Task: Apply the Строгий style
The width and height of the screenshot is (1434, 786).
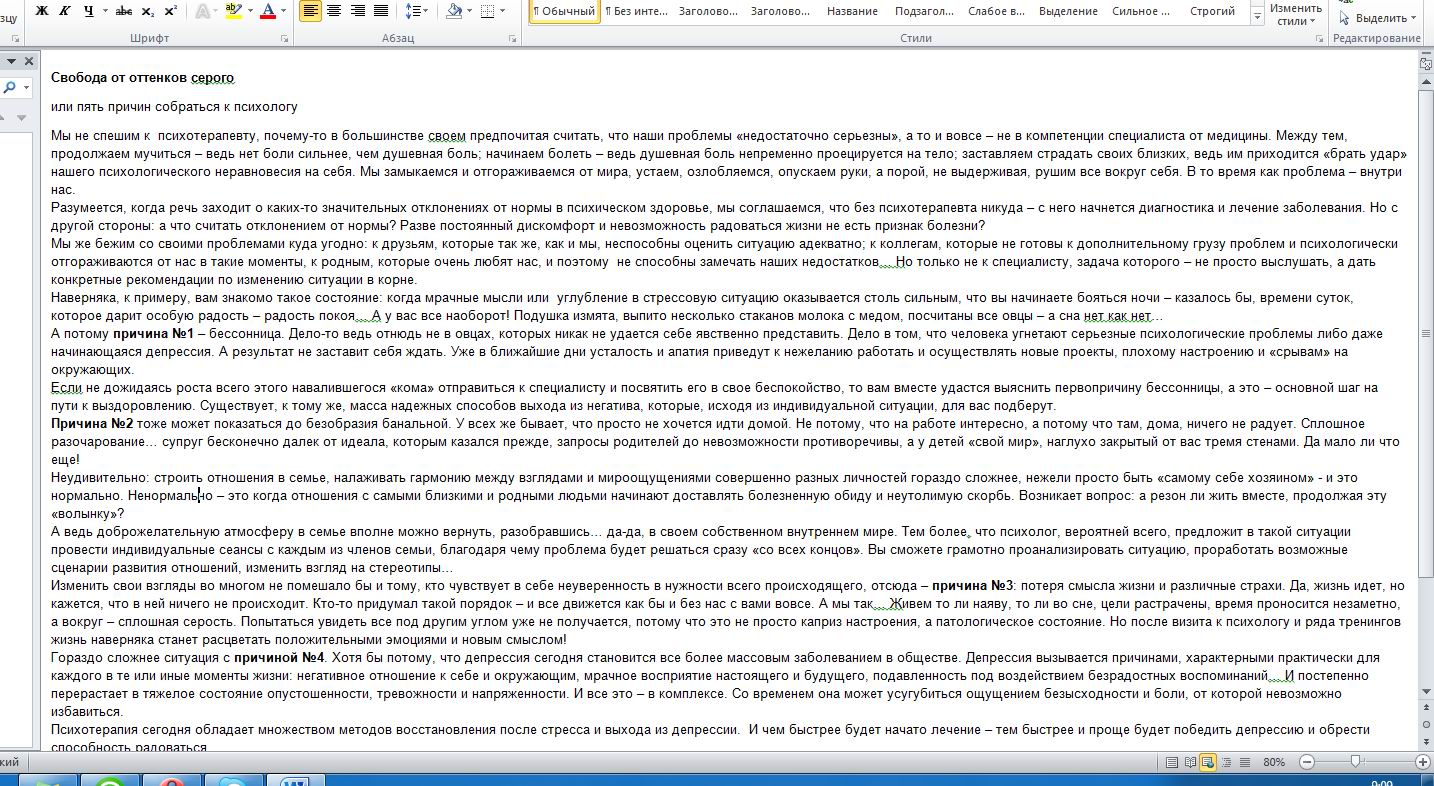Action: point(1212,11)
